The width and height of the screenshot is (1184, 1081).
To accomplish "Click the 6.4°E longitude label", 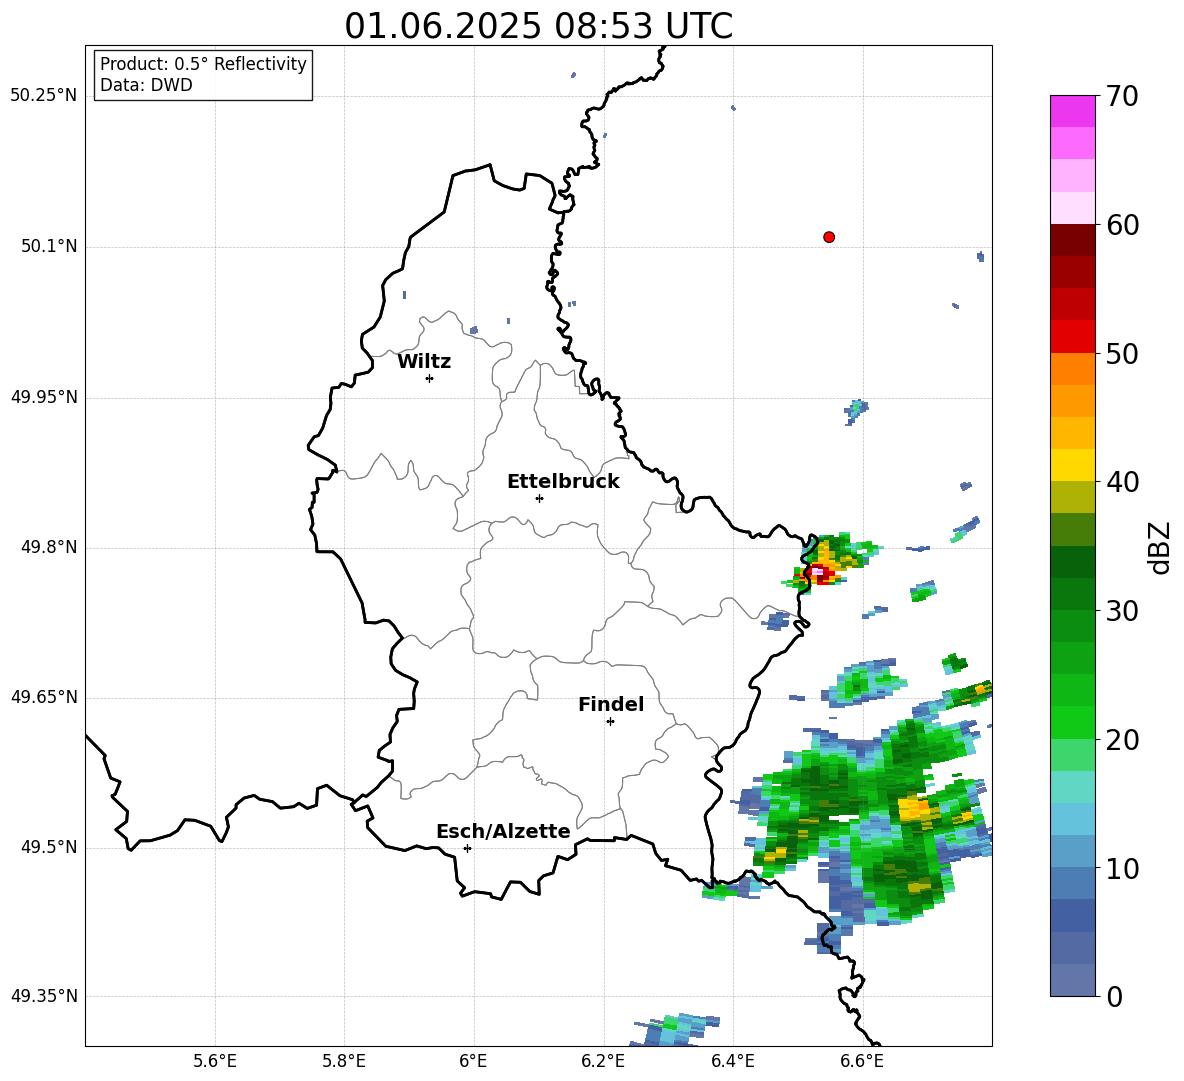I will (732, 1062).
